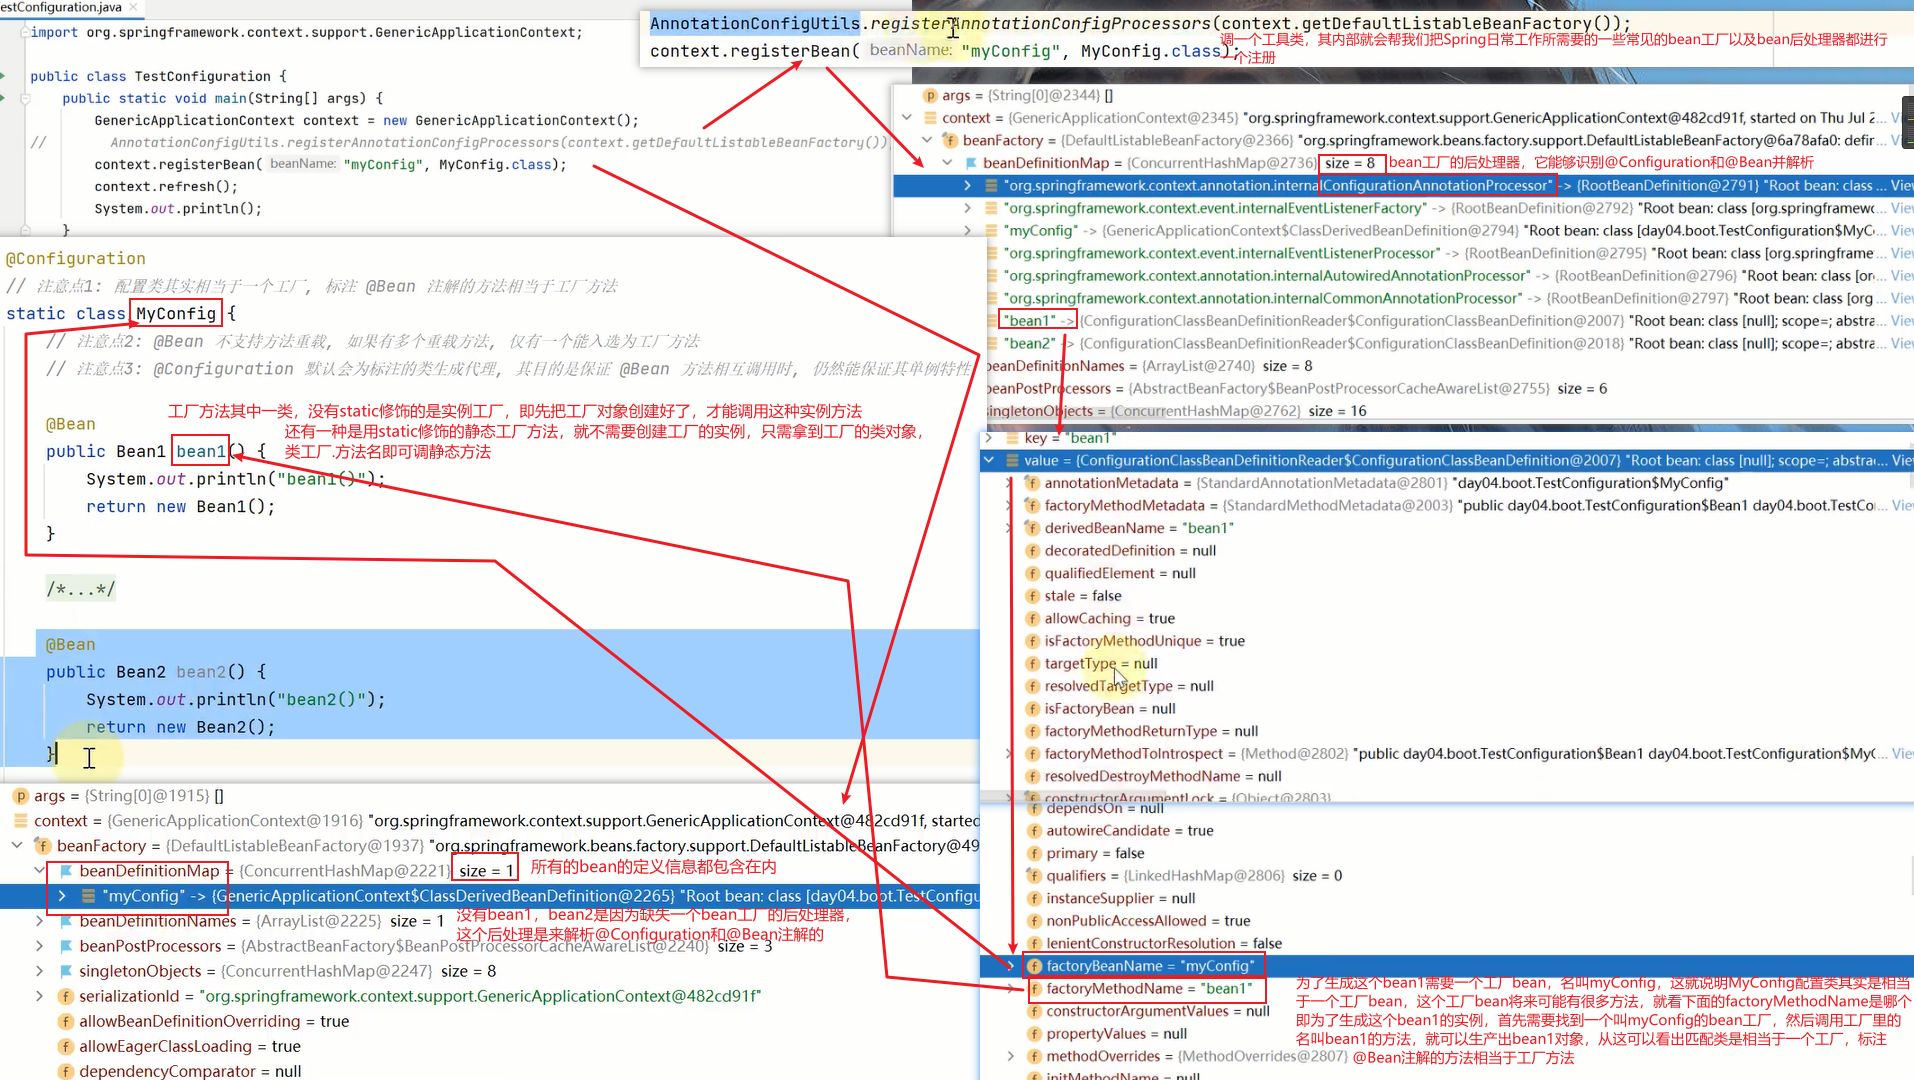Click the beanFactory field icon in upper debugger pane
Viewport: 1914px width, 1080px height.
pyautogui.click(x=951, y=141)
